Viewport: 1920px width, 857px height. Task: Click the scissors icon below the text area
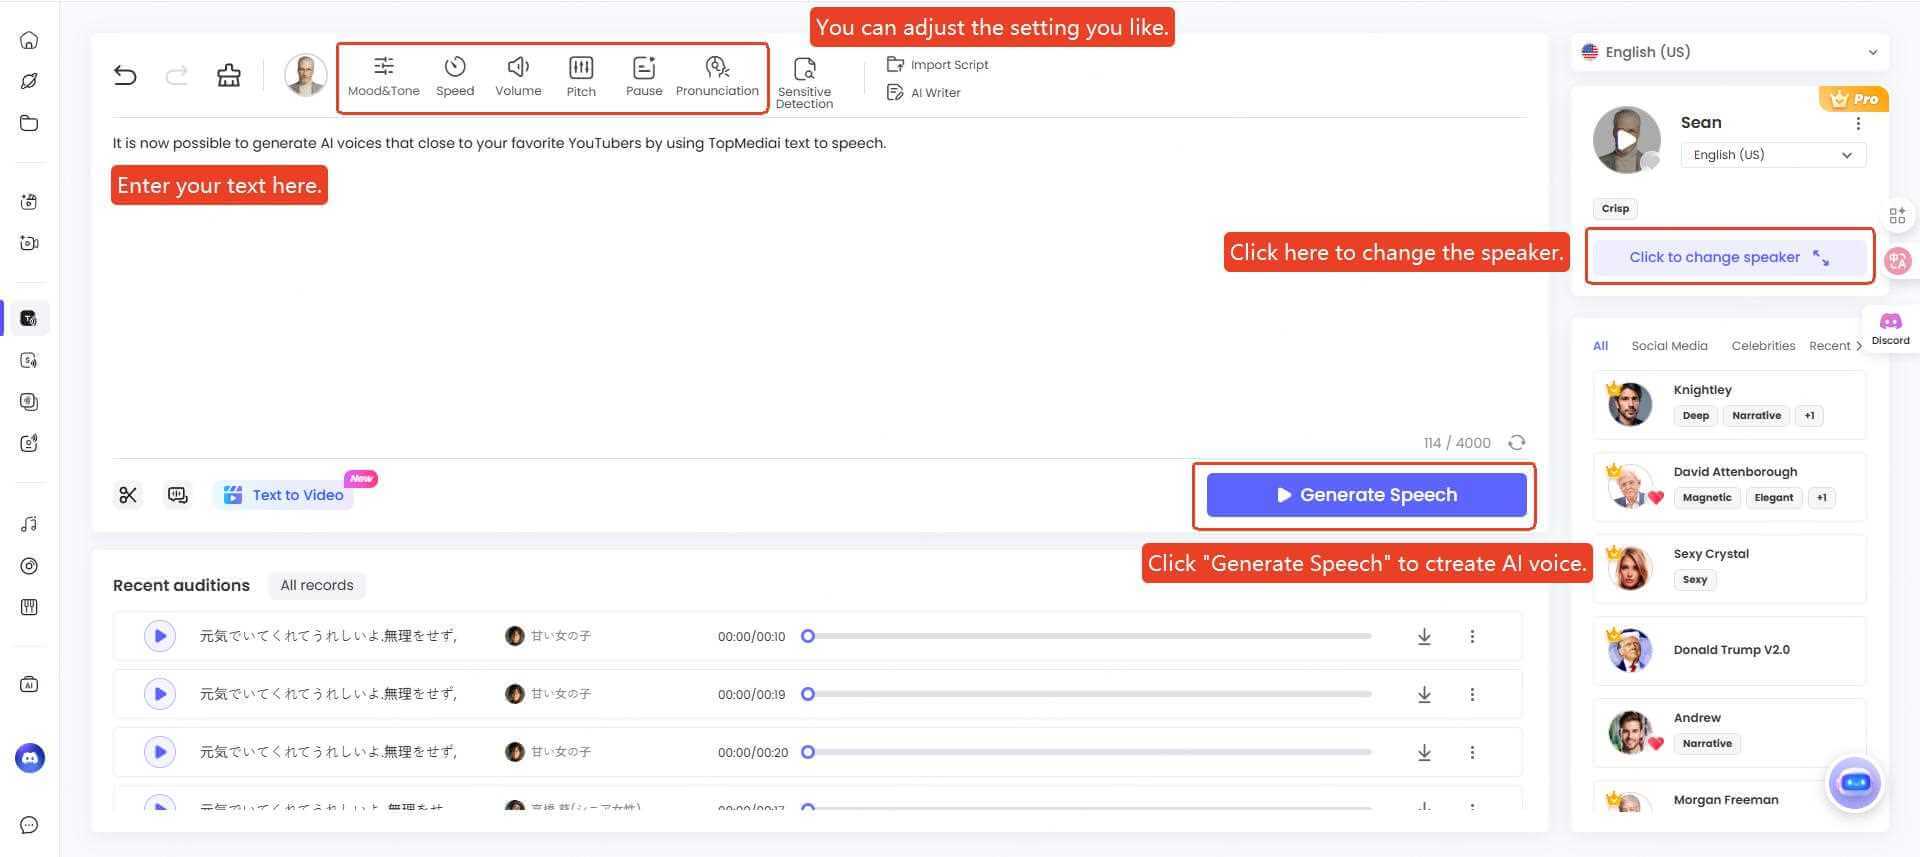coord(128,495)
